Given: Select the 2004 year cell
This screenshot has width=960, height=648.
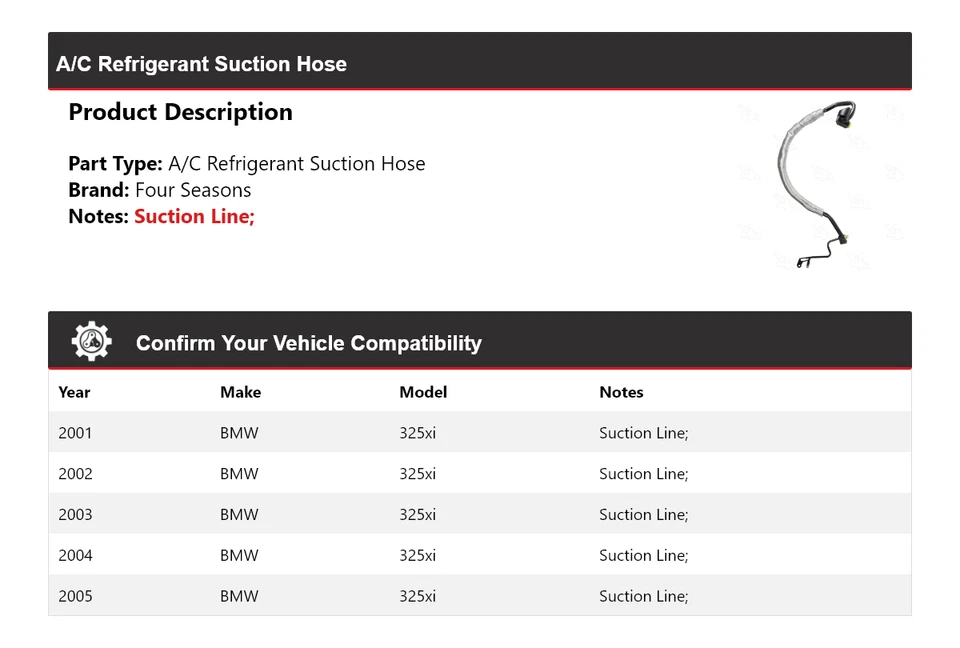Looking at the screenshot, I should click(x=75, y=555).
